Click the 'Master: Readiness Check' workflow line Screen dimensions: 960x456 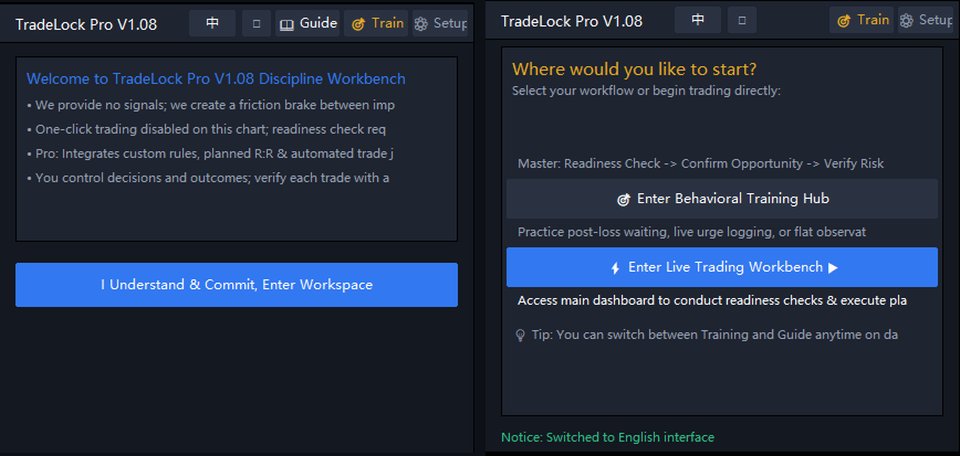(x=700, y=164)
